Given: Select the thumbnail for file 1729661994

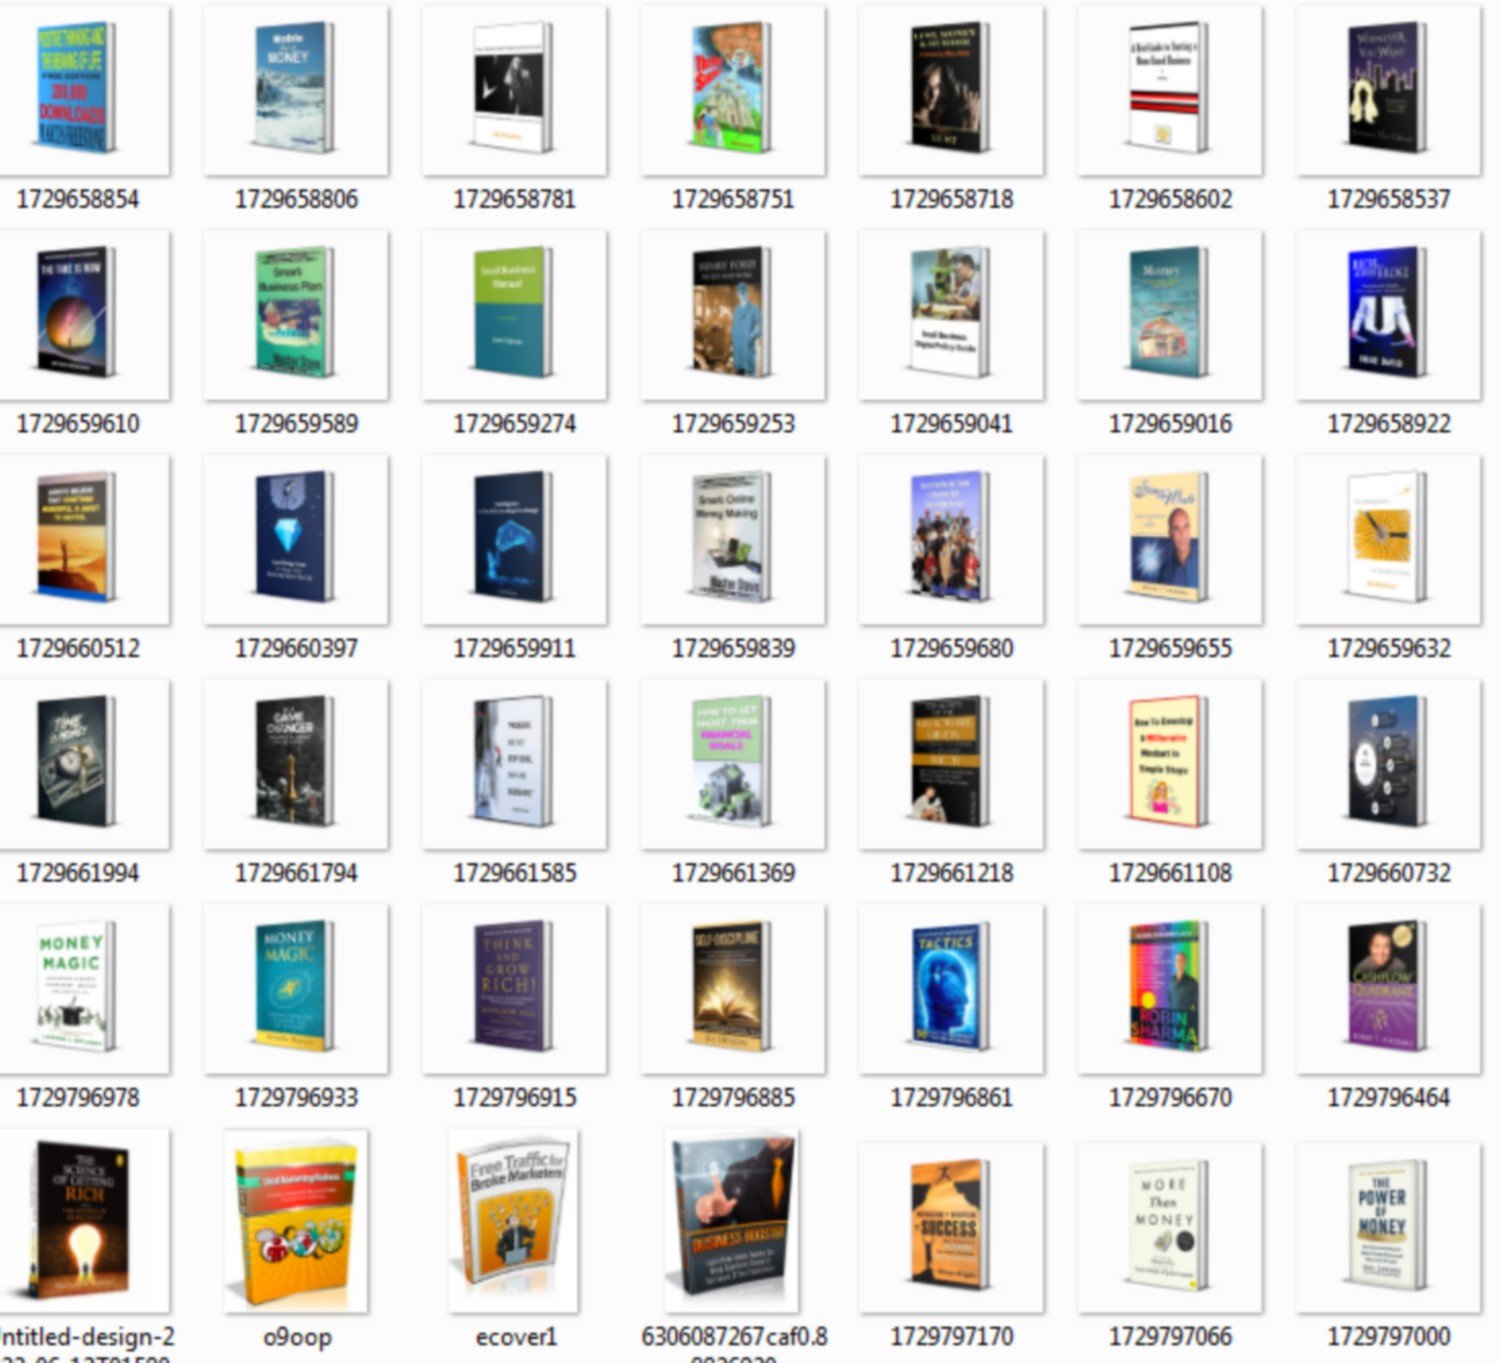Looking at the screenshot, I should (x=76, y=763).
